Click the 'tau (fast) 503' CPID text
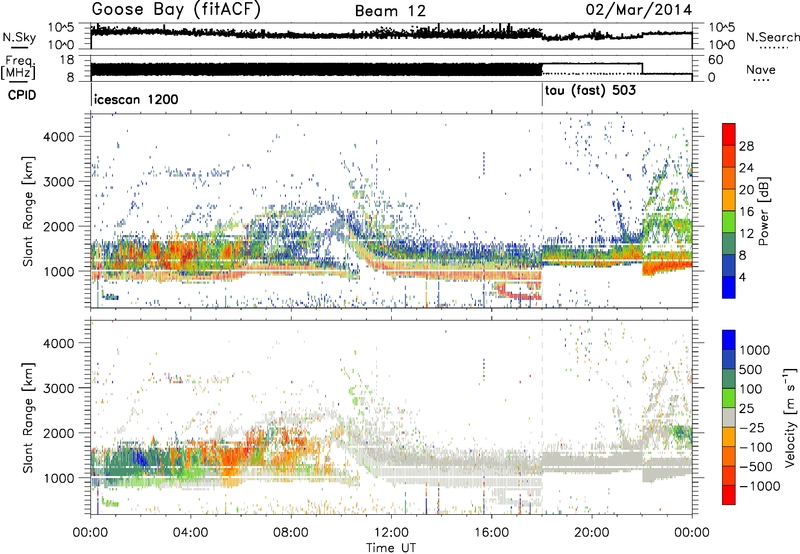 [x=590, y=91]
